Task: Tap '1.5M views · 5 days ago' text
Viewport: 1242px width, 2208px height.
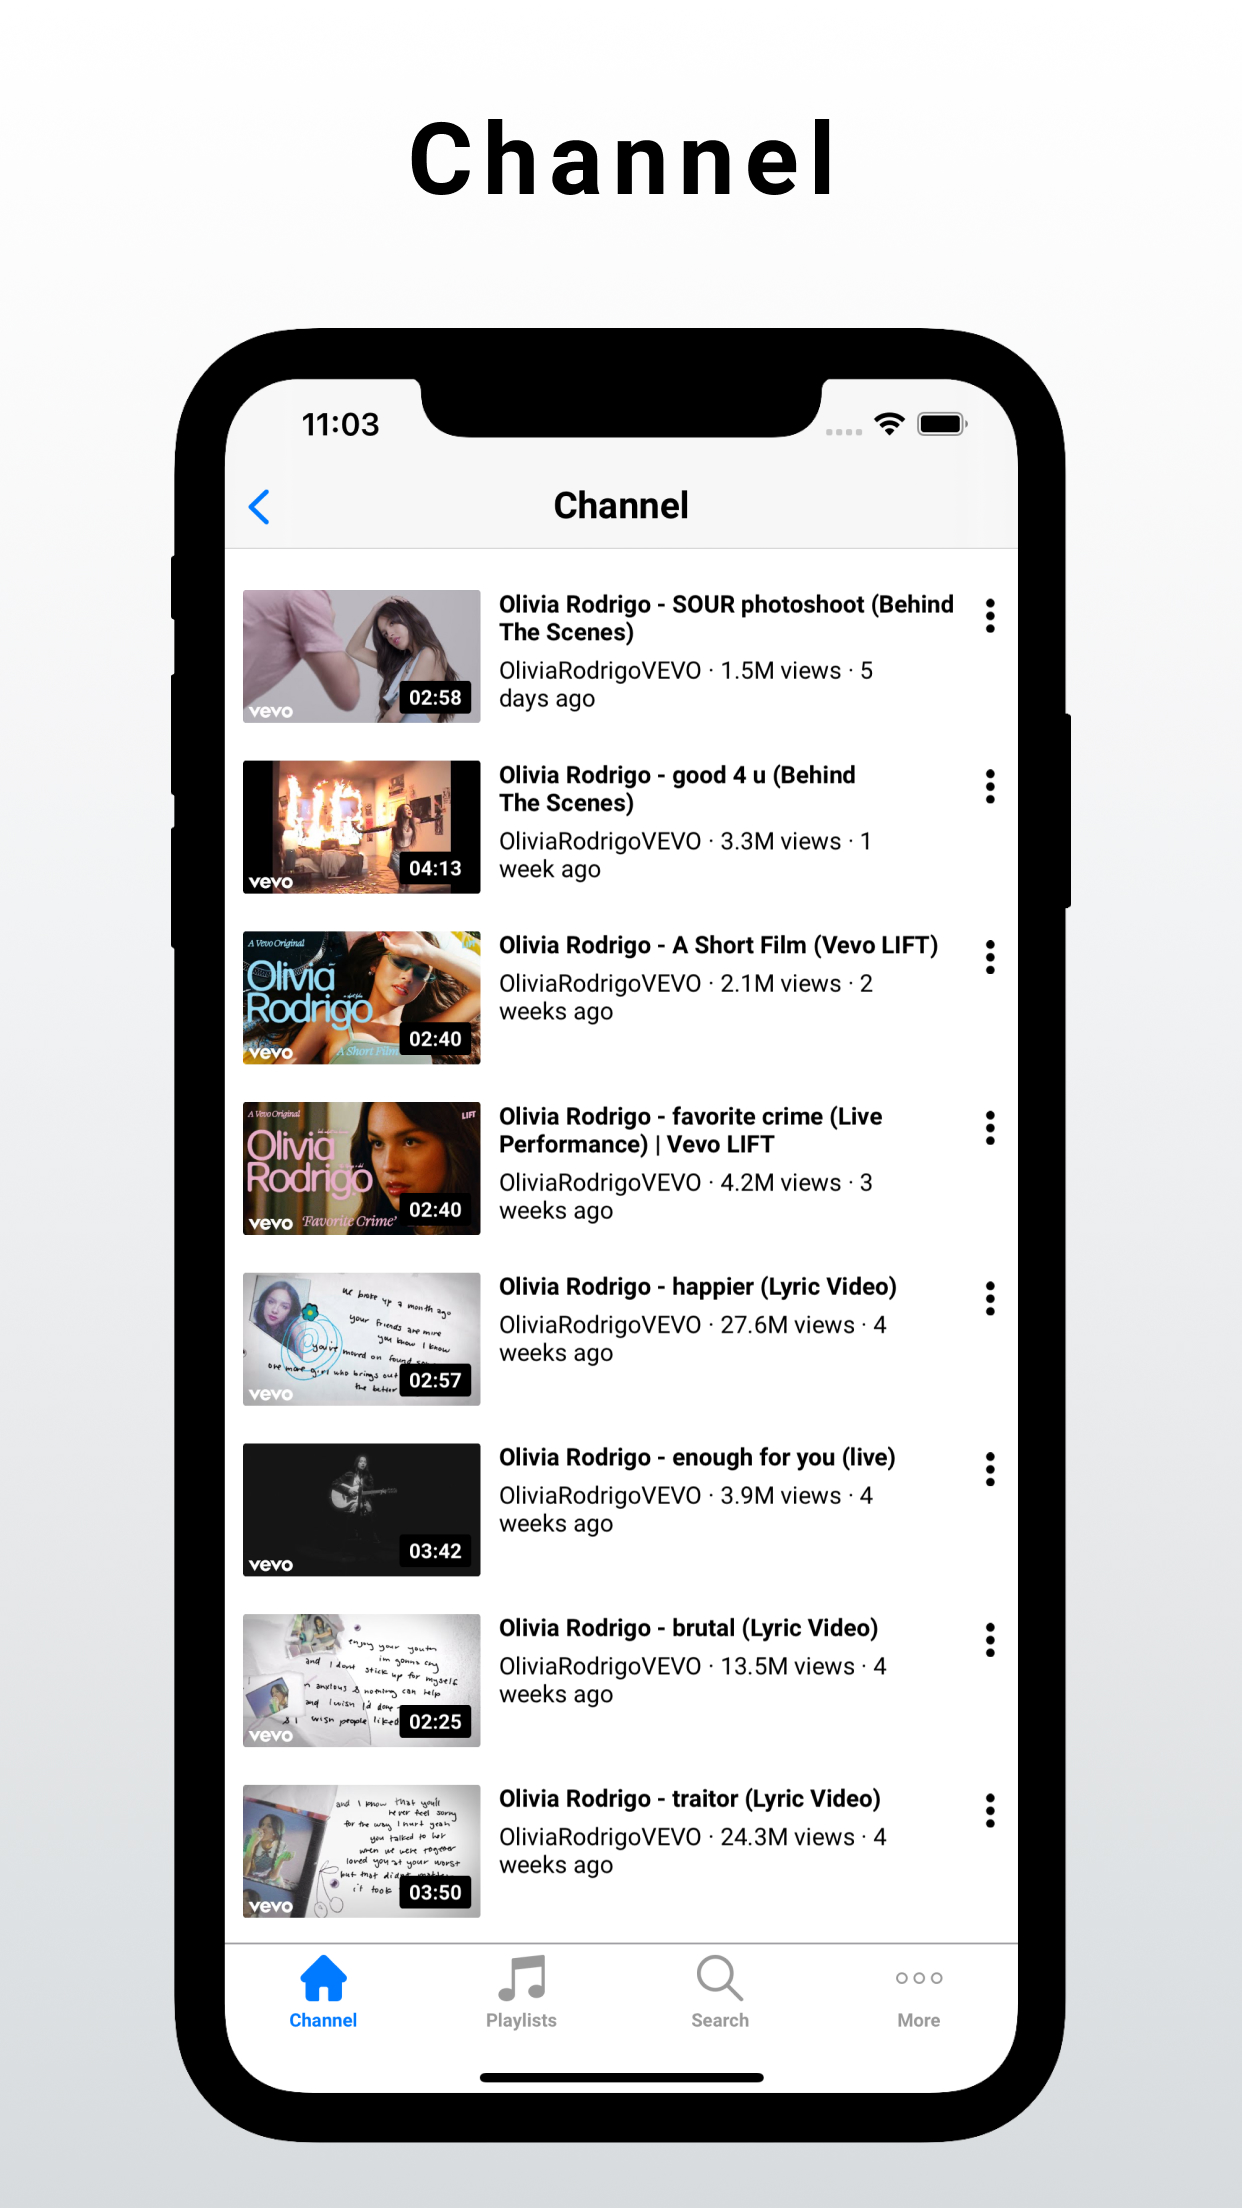Action: pyautogui.click(x=686, y=685)
